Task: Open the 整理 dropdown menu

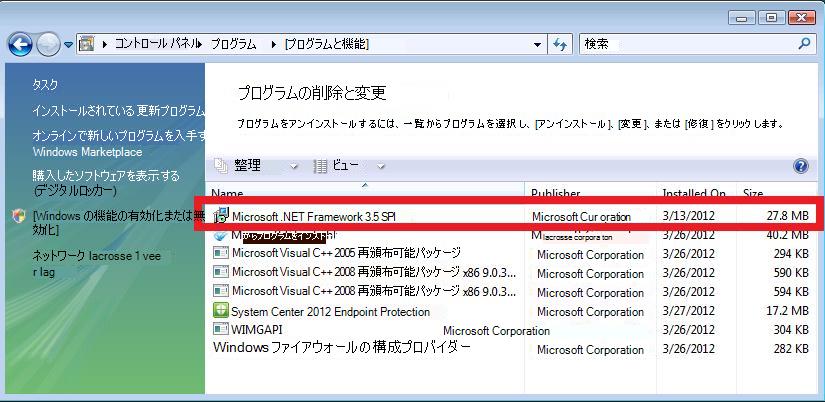Action: point(294,166)
